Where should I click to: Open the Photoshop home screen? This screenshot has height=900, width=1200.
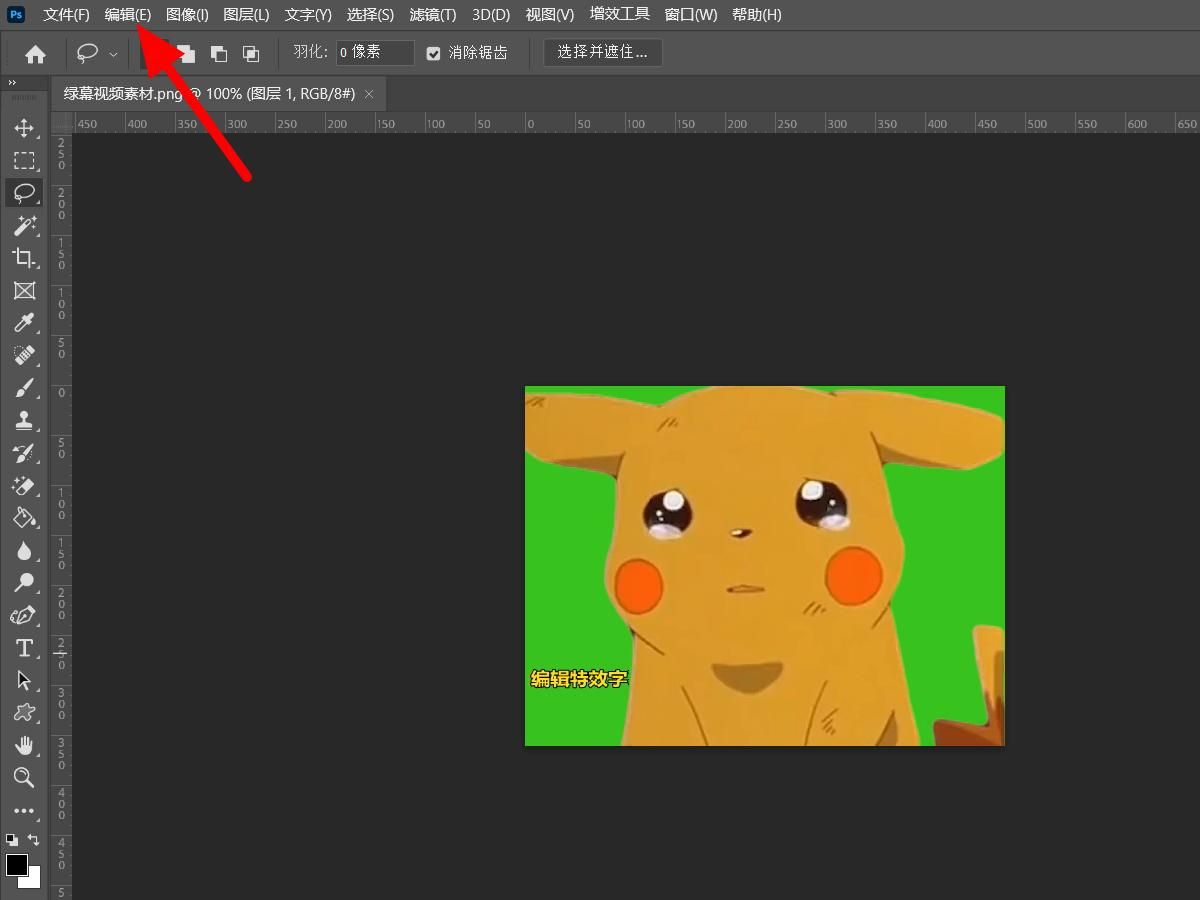click(35, 53)
